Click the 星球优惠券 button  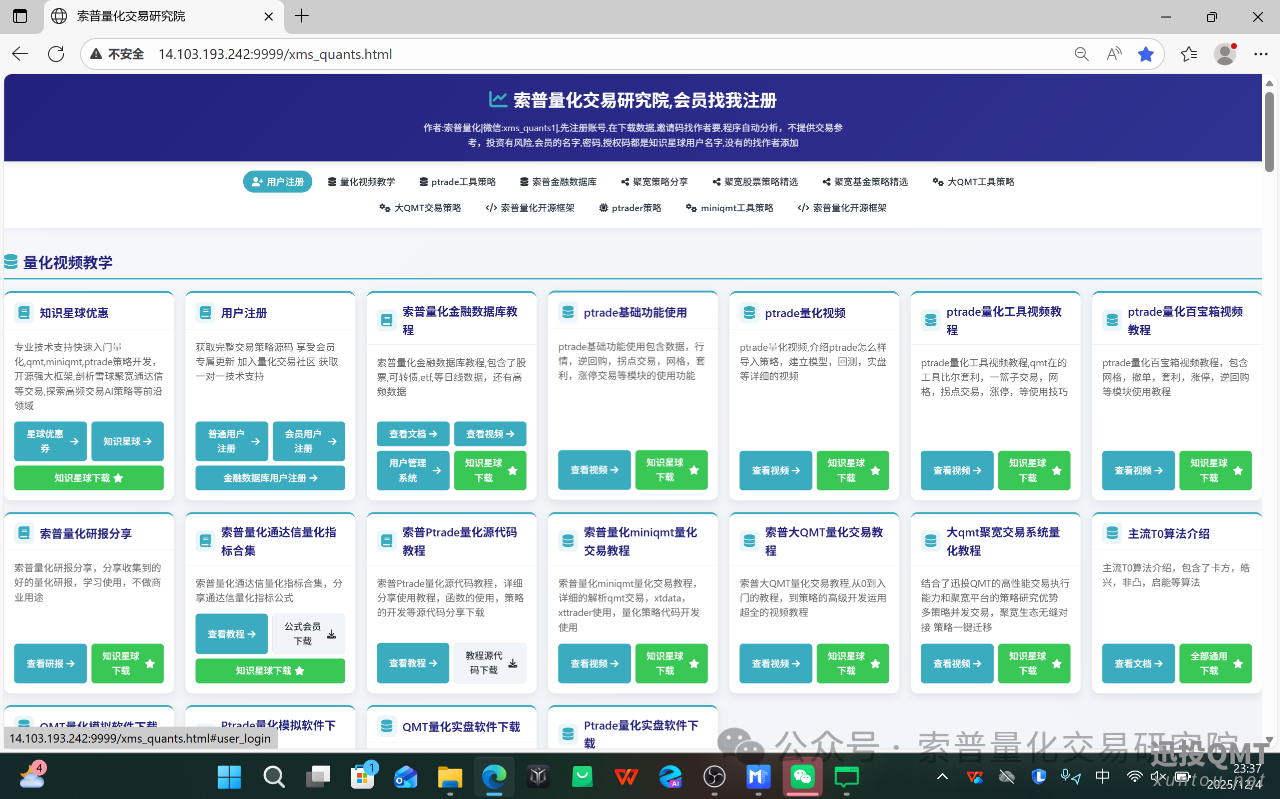[50, 441]
